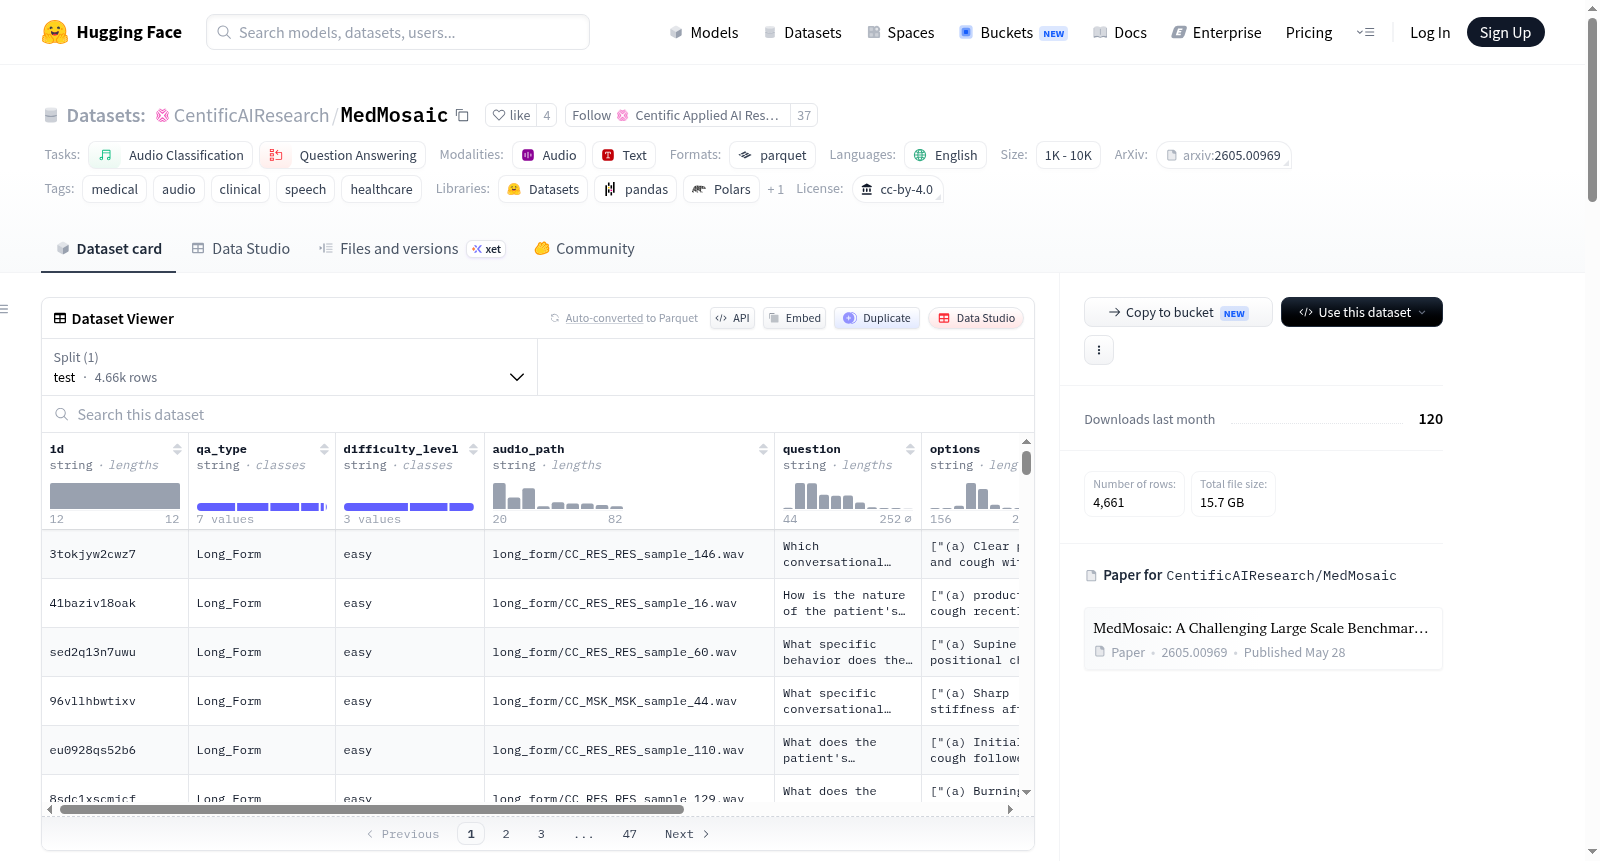Sort the question column
1600x861 pixels.
coord(910,449)
